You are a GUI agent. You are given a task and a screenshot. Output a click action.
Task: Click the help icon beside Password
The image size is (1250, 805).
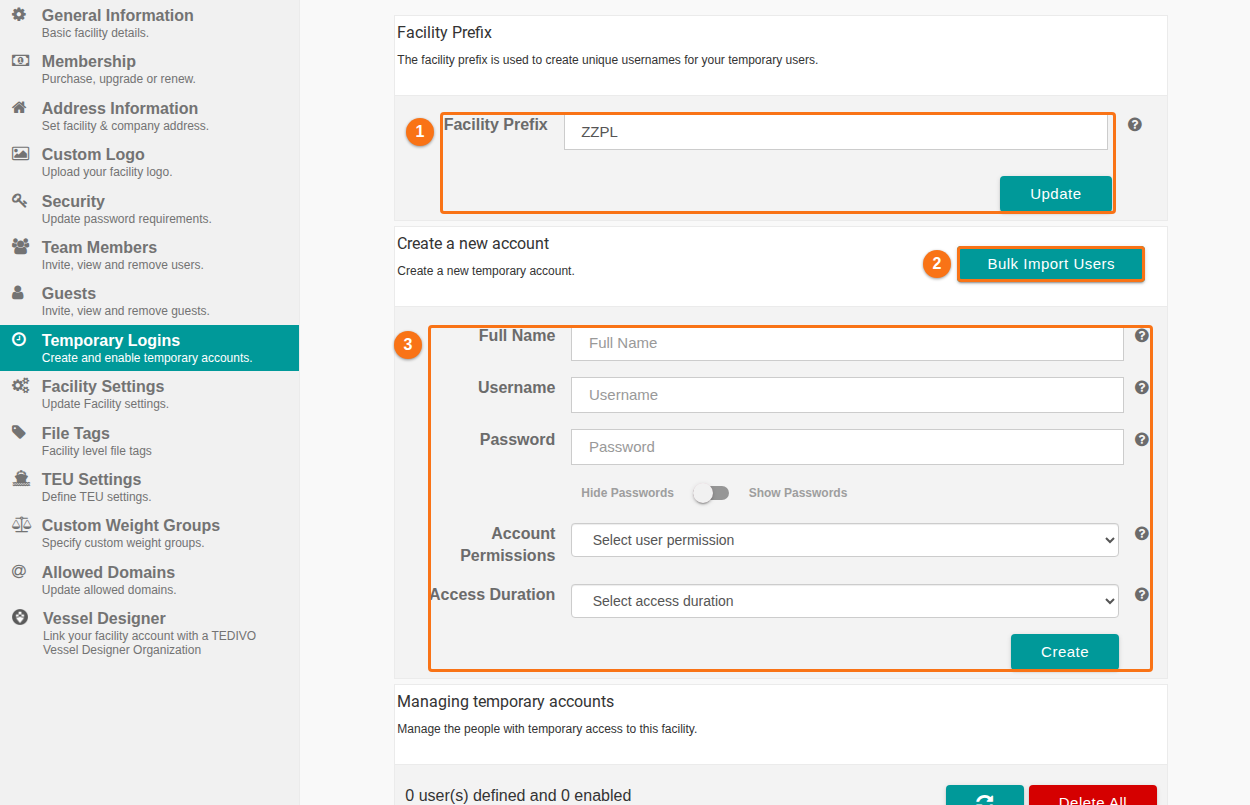coord(1142,440)
